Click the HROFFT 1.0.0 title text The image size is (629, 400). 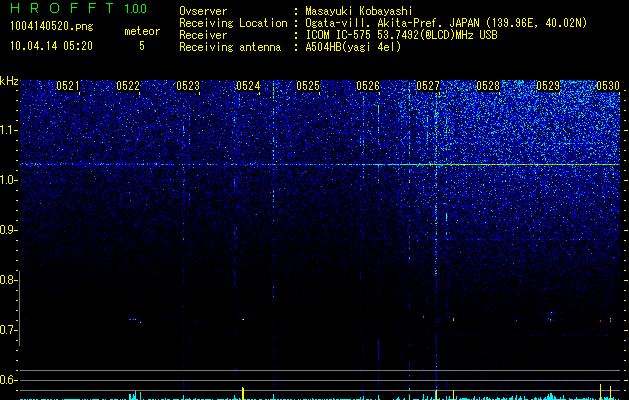78,8
